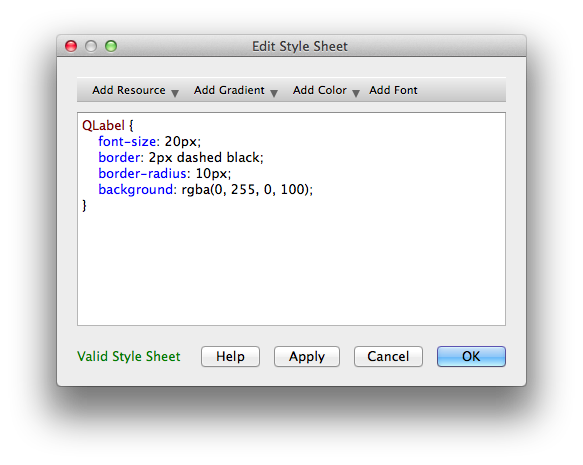
Task: Apply the style sheet changes
Action: pyautogui.click(x=307, y=356)
